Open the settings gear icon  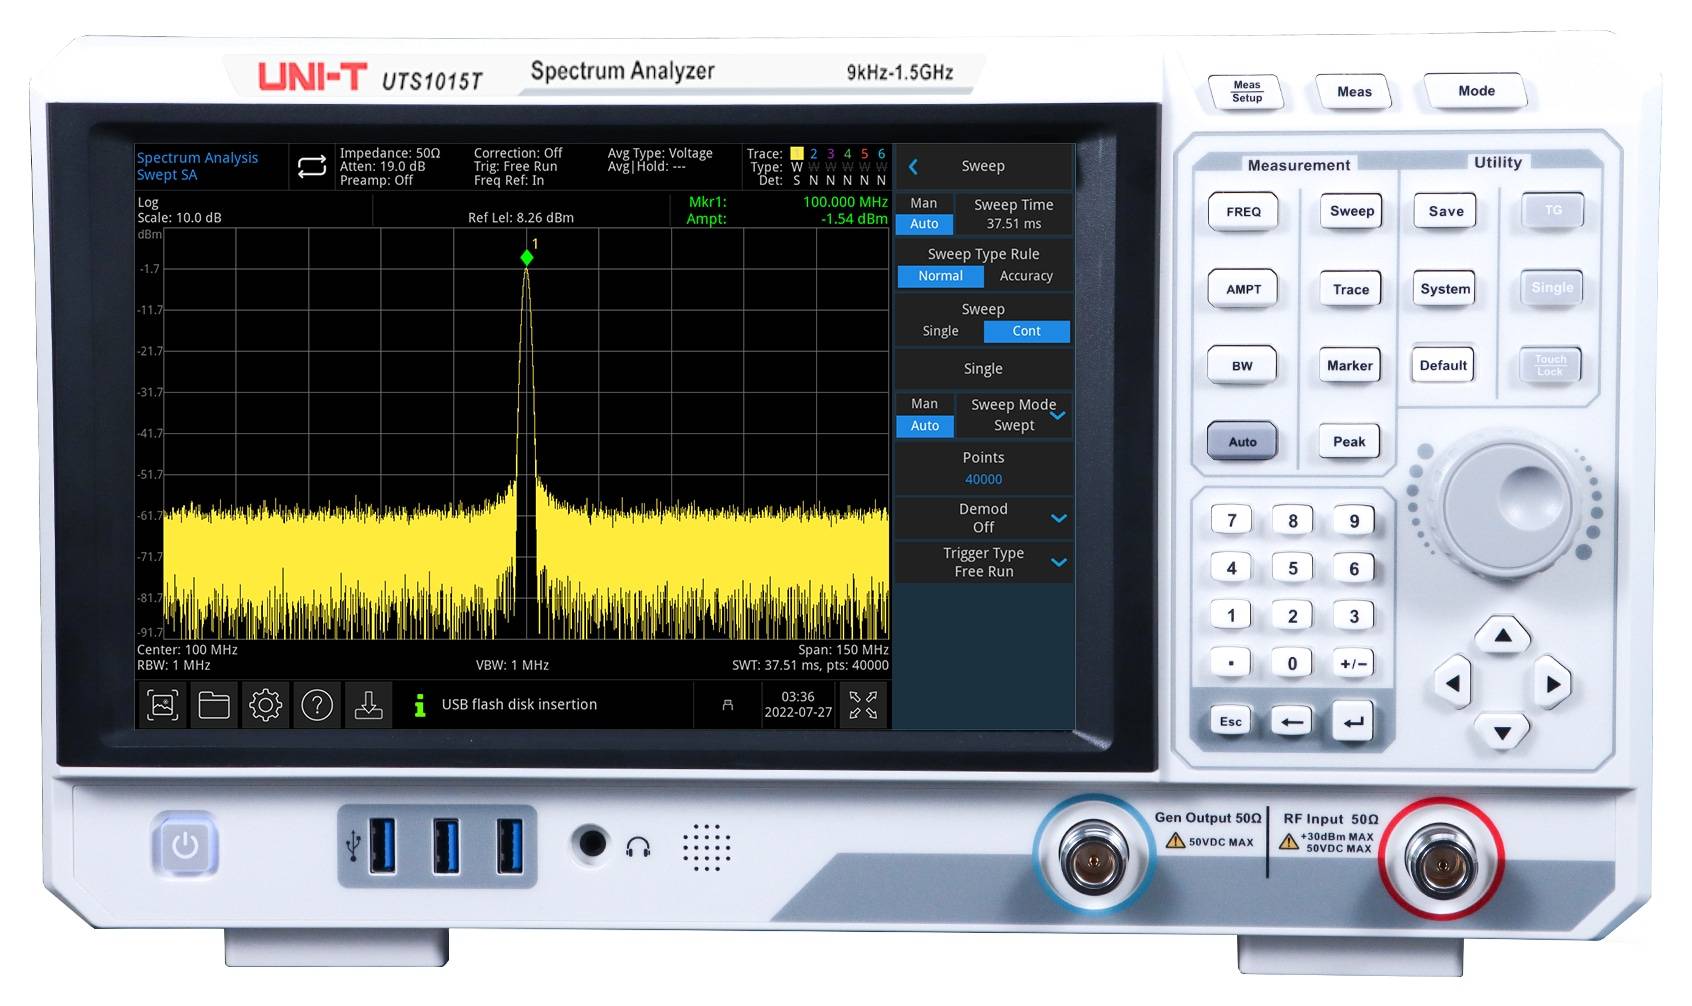tap(265, 704)
